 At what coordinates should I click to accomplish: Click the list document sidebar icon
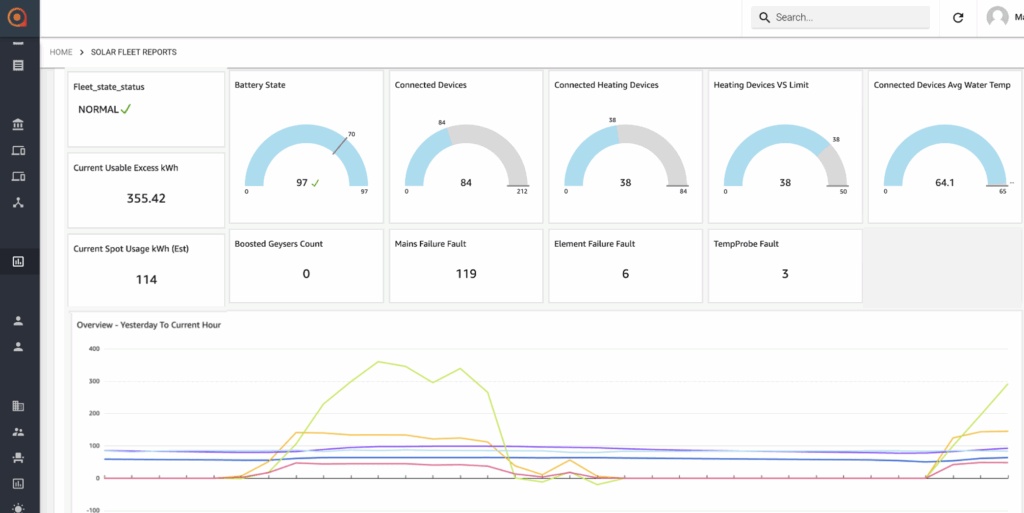(x=18, y=65)
